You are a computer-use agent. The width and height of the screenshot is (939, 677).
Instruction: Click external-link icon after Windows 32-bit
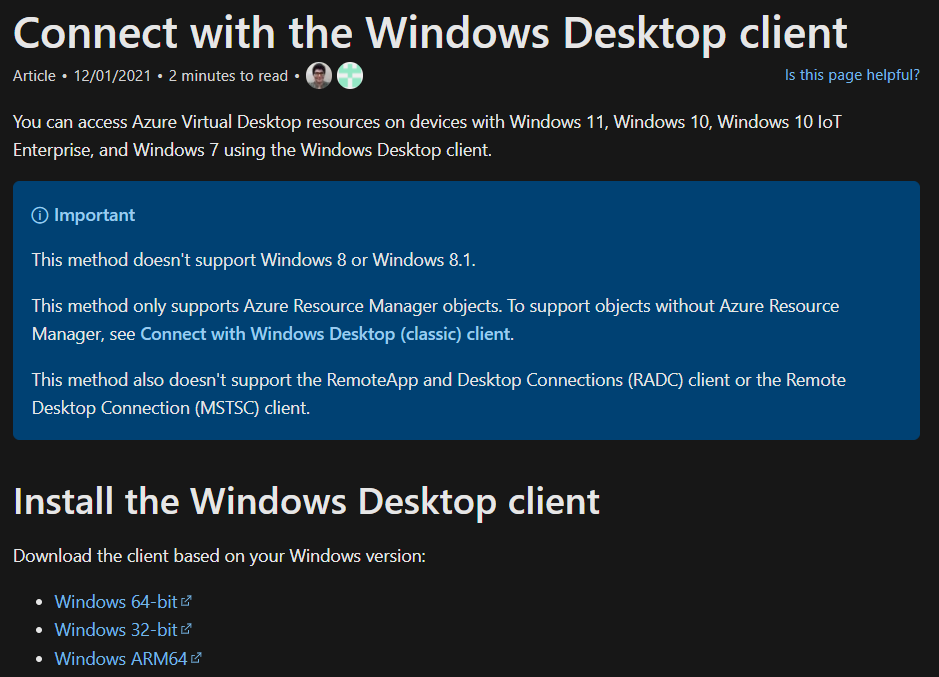point(186,628)
